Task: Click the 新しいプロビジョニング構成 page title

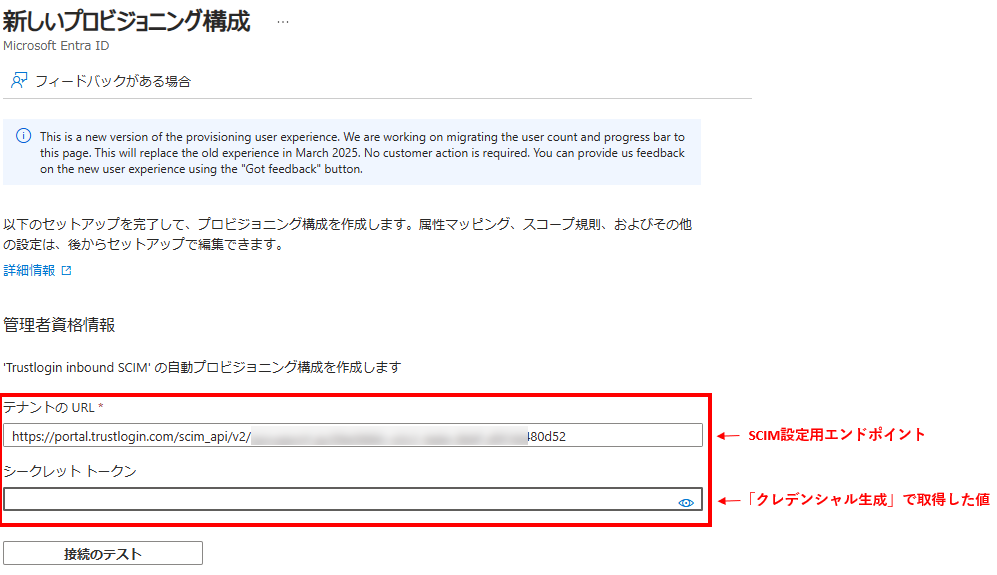Action: (127, 21)
